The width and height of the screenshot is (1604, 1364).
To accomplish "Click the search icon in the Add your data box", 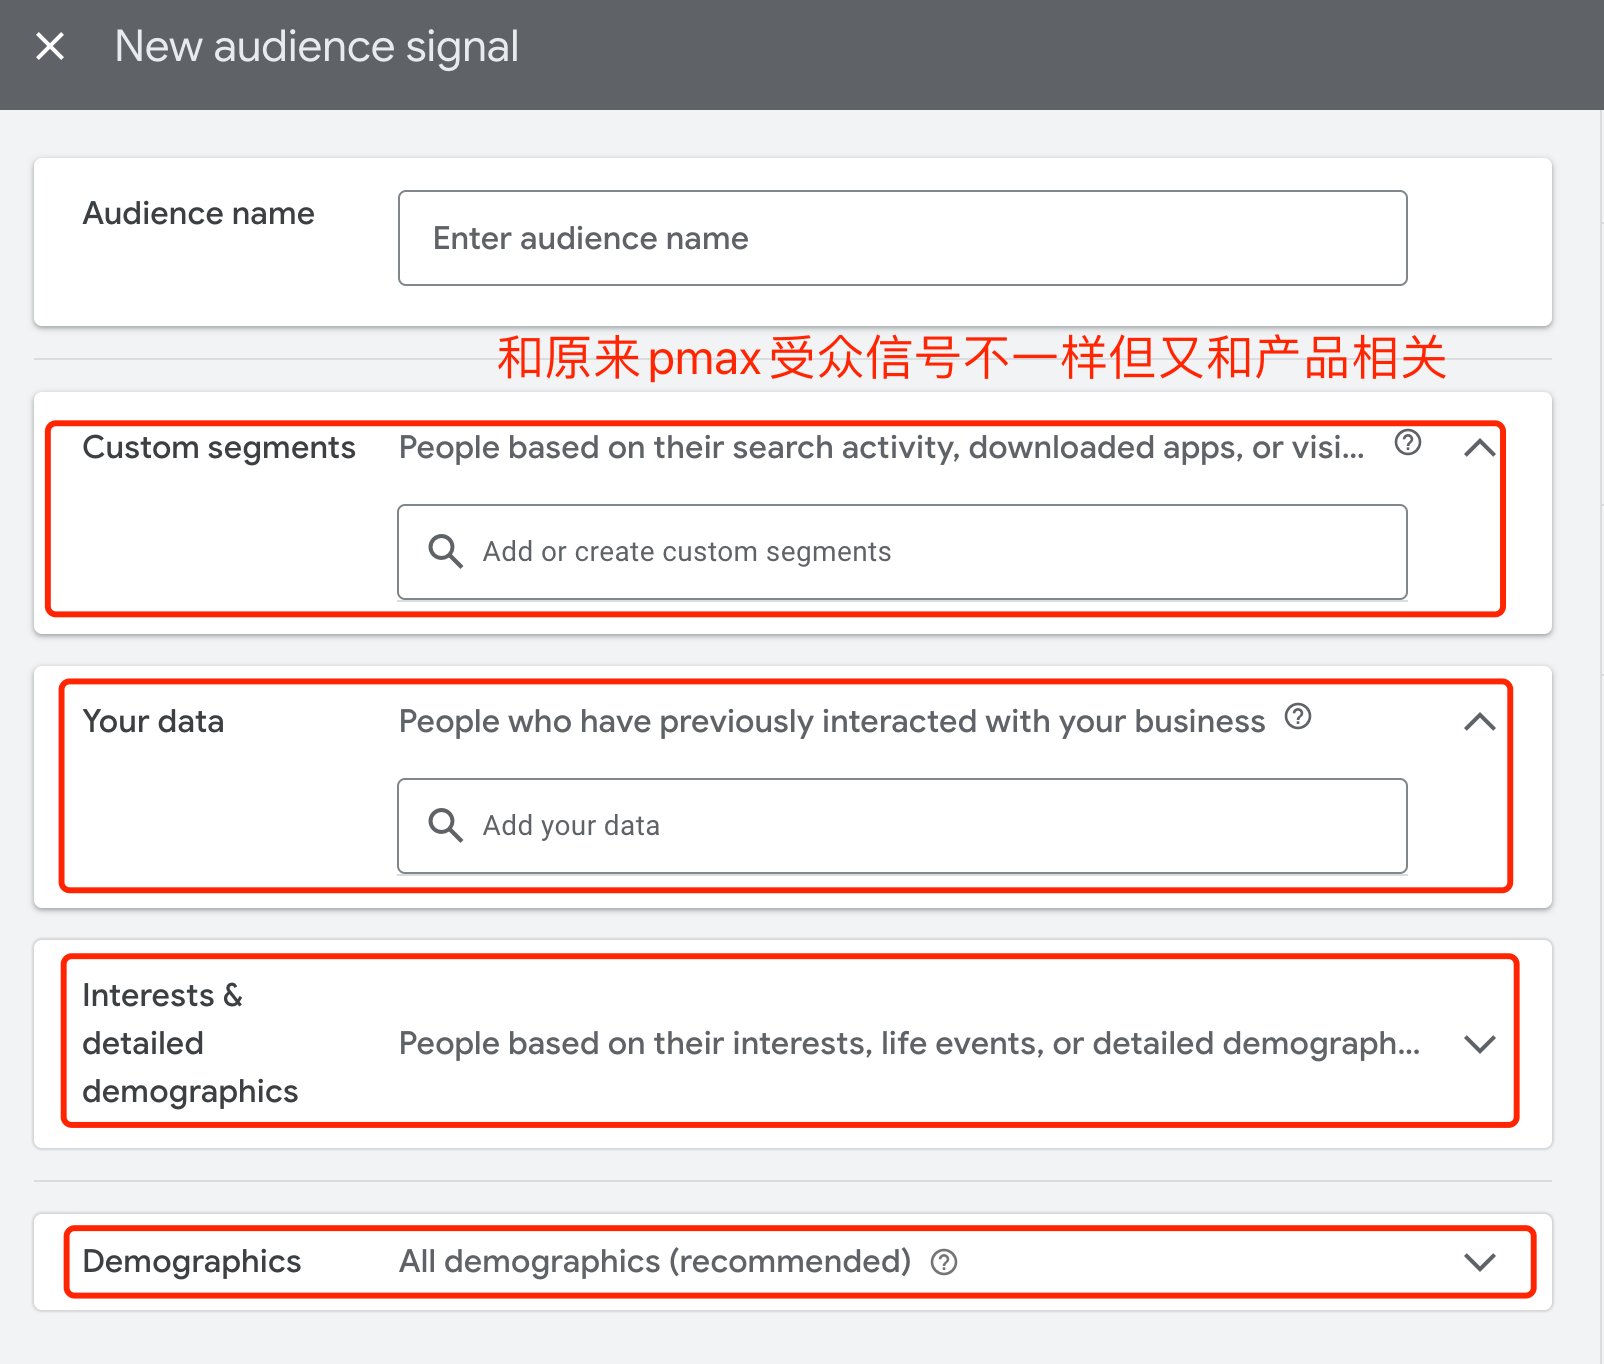I will 444,825.
